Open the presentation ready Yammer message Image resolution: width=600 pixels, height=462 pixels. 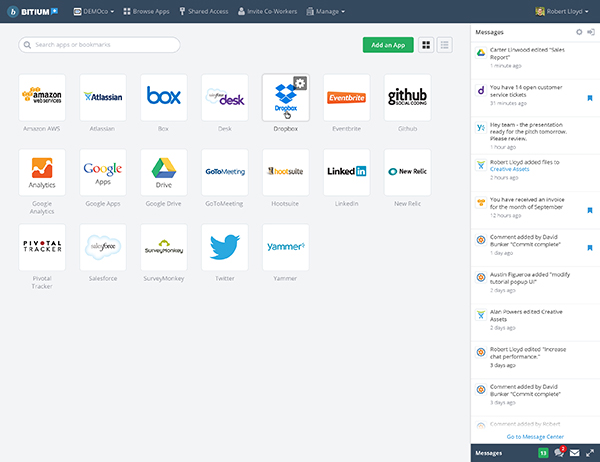(x=535, y=136)
